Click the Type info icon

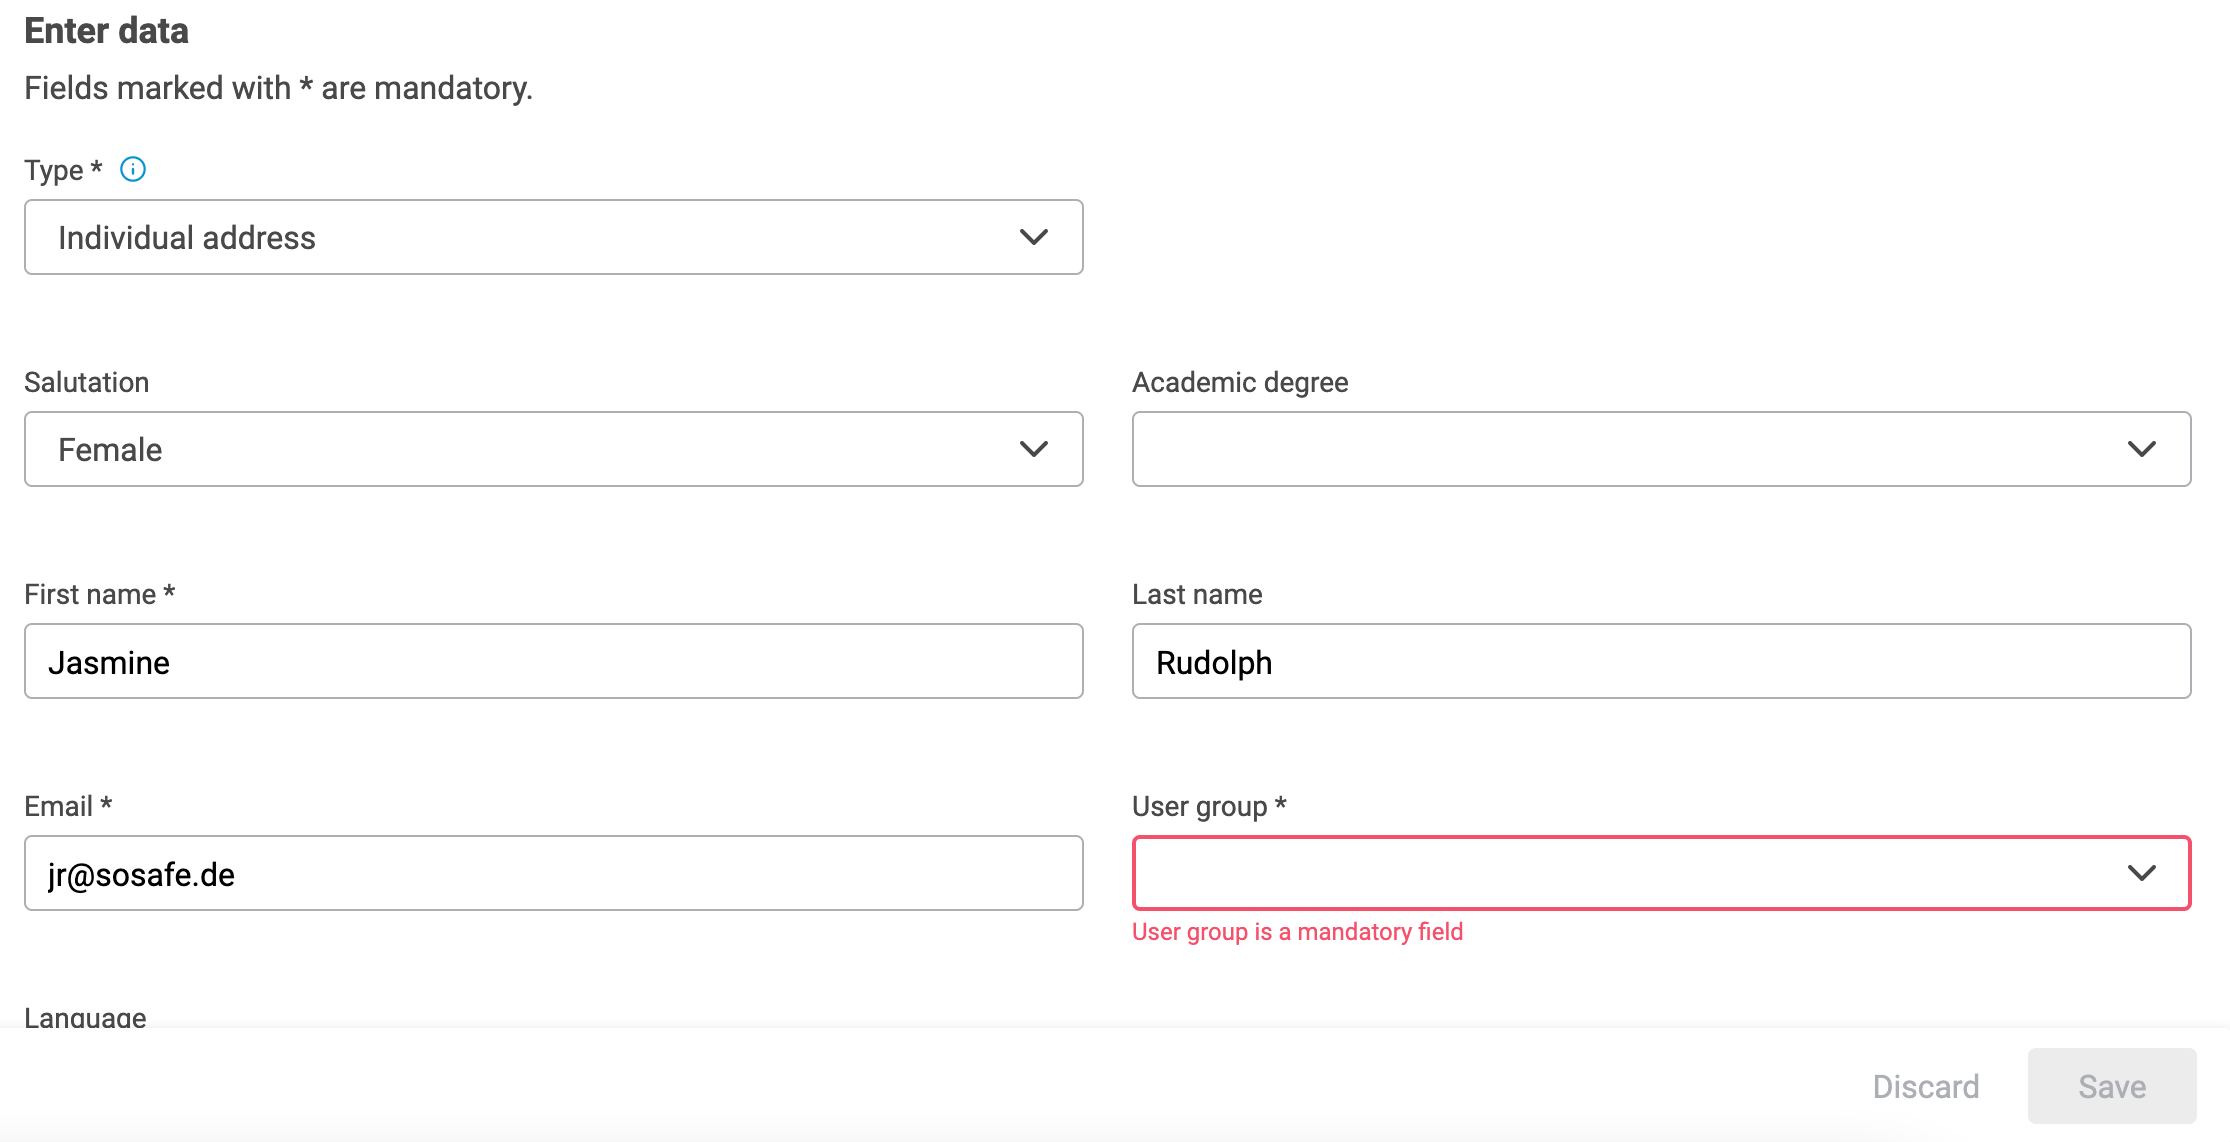point(133,169)
